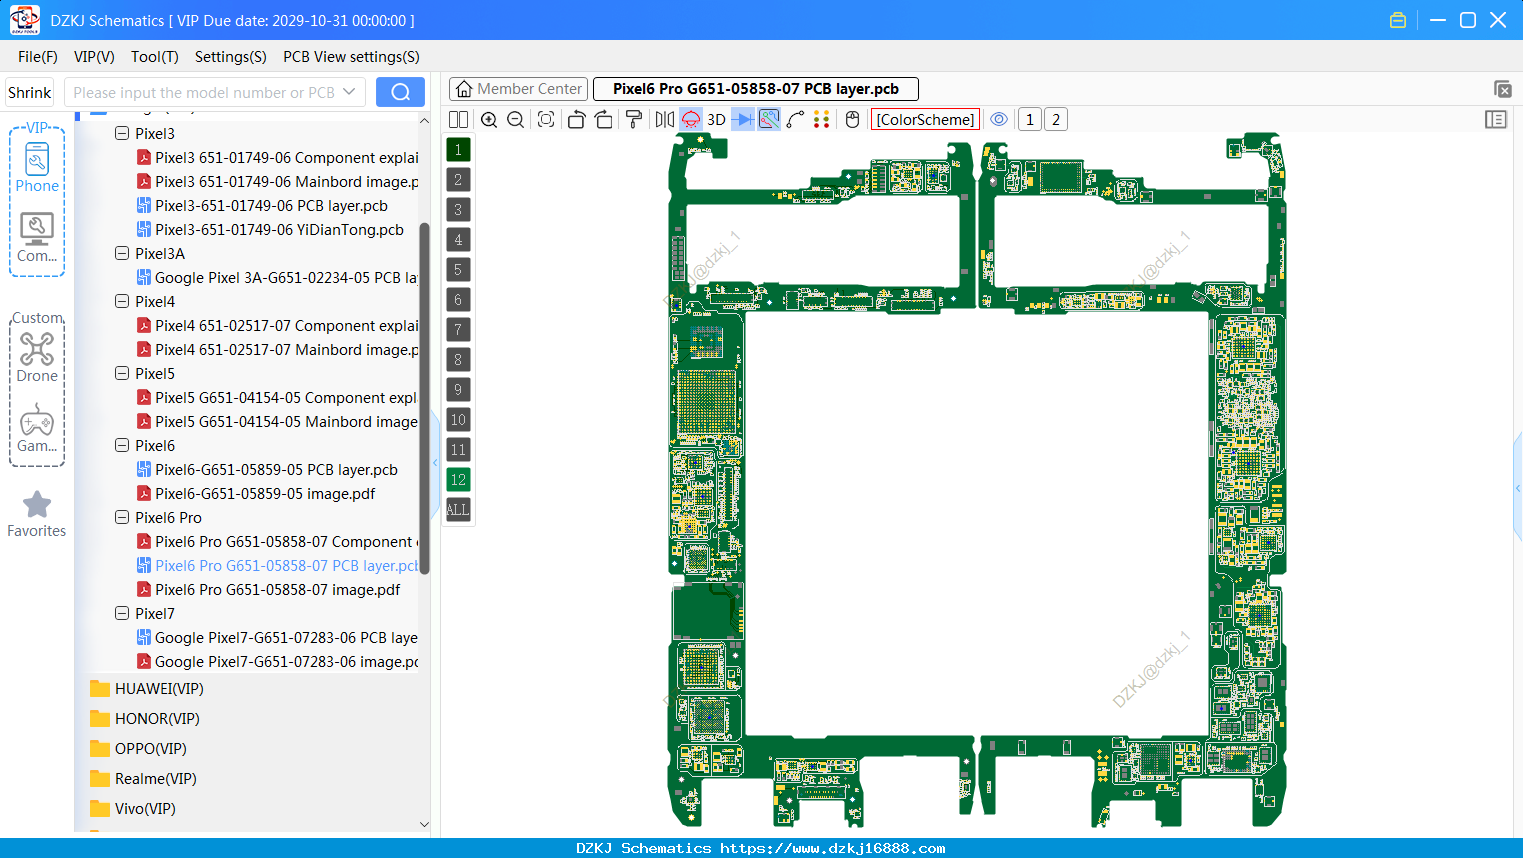The height and width of the screenshot is (858, 1523).
Task: Open Favorites in the sidebar
Action: point(37,514)
